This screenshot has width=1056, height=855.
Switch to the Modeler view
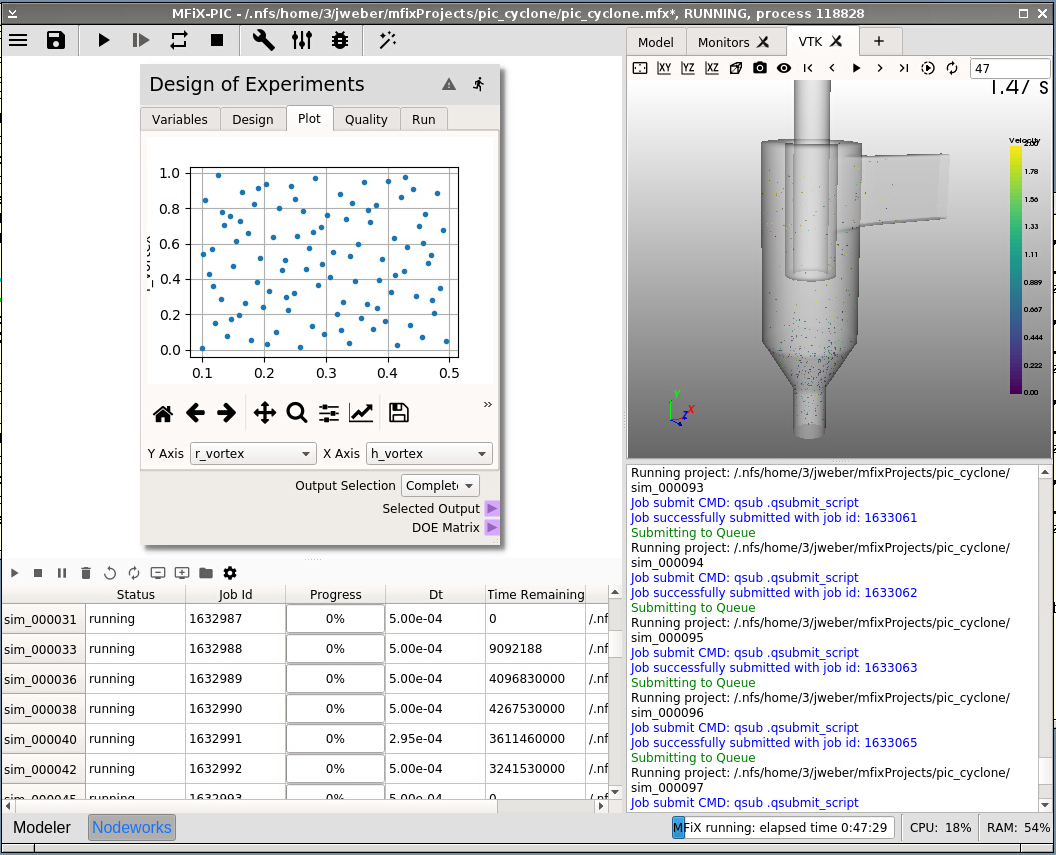(42, 828)
